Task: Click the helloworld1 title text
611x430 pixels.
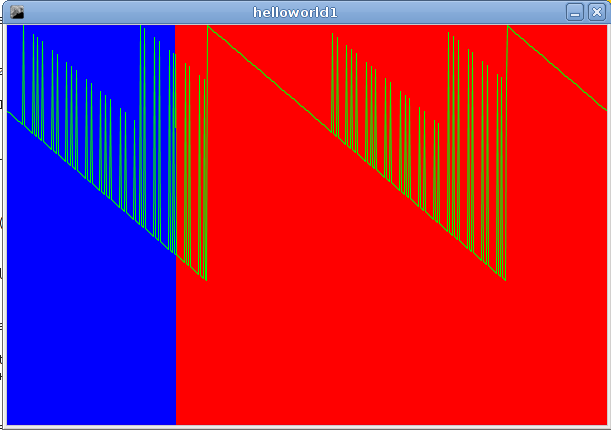Action: coord(305,12)
